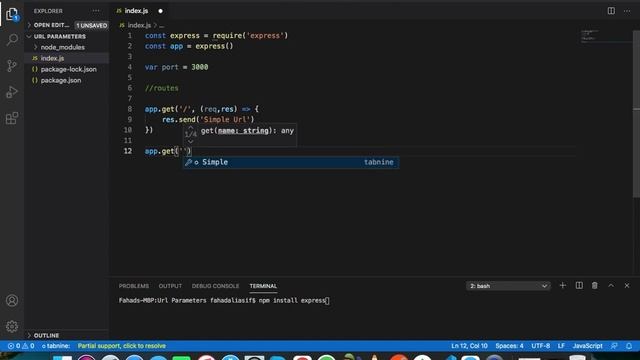
Task: Click line number 12 in gutter
Action: [128, 151]
